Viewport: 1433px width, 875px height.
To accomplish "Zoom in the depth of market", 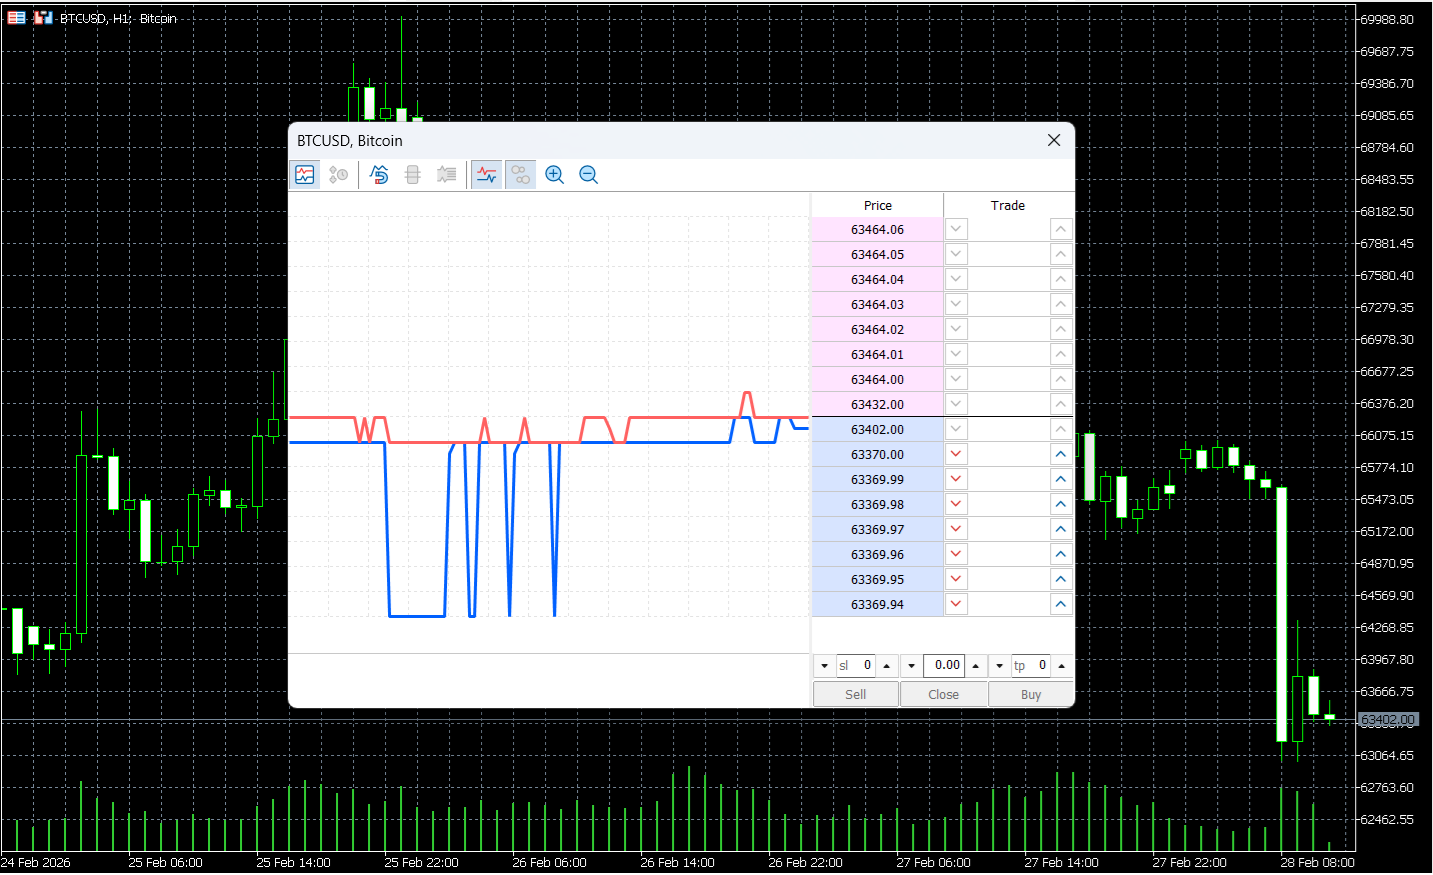I will pyautogui.click(x=555, y=175).
